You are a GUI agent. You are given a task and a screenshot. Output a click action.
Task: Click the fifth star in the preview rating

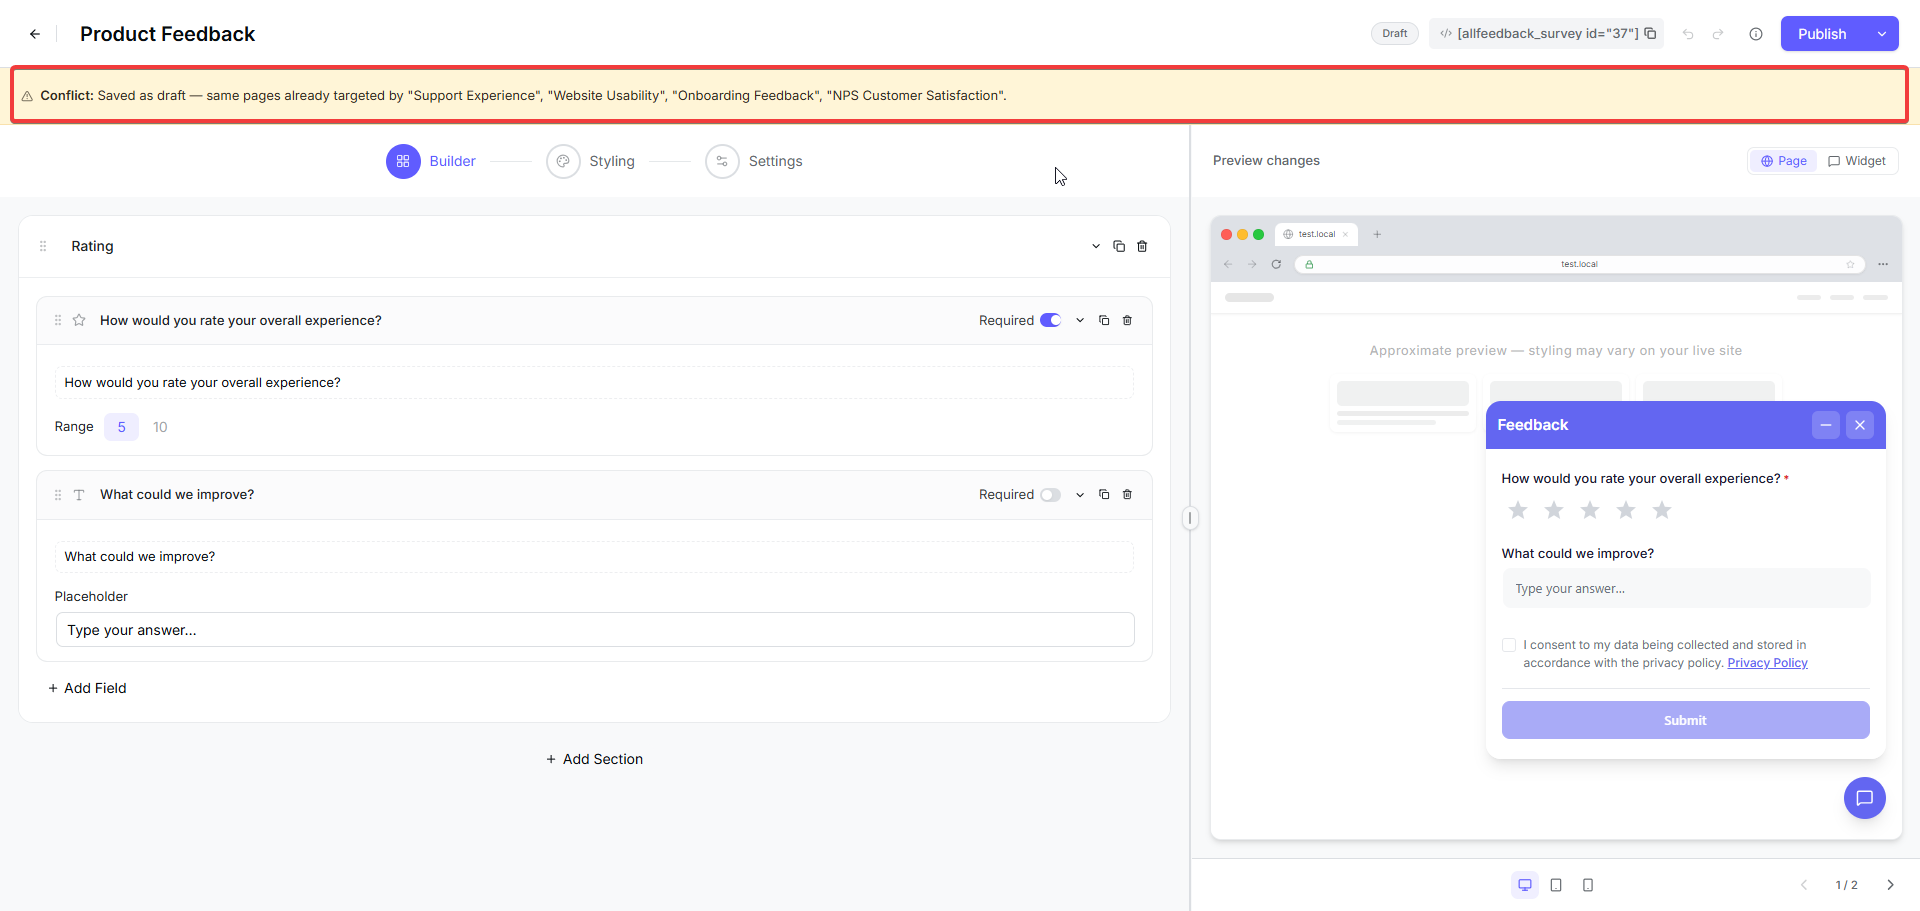tap(1662, 510)
